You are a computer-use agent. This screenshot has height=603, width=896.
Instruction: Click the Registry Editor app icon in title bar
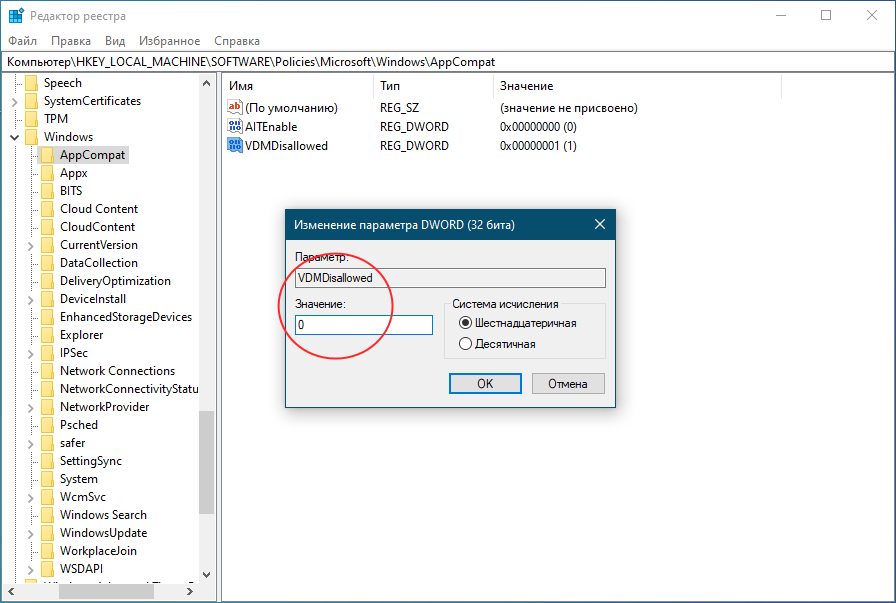[16, 15]
